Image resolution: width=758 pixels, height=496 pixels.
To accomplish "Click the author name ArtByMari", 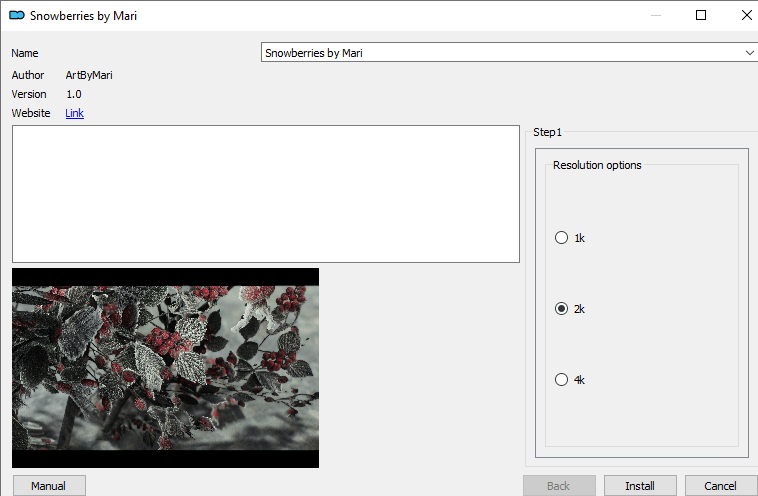I will click(89, 75).
